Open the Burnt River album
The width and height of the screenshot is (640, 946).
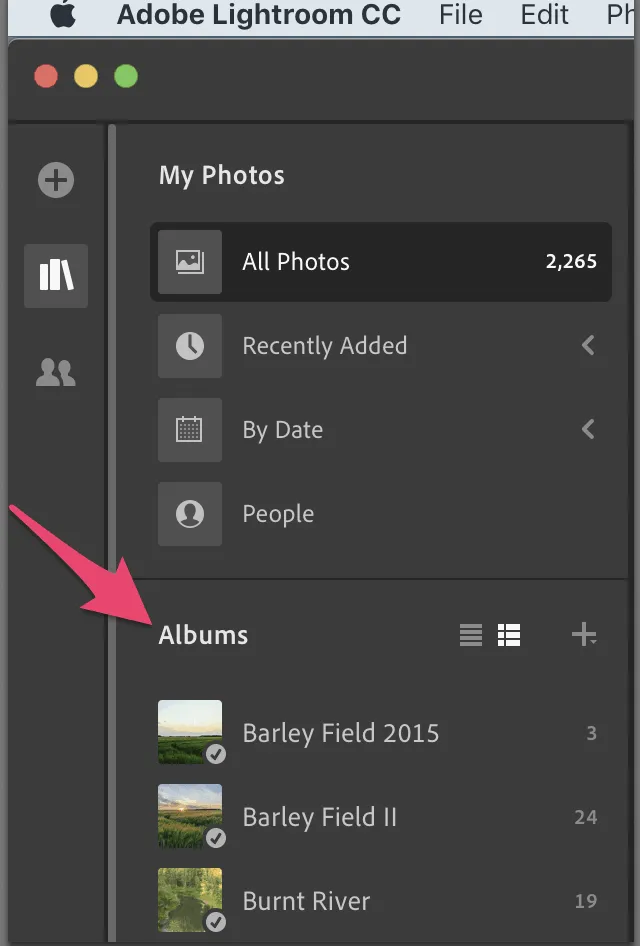coord(381,900)
